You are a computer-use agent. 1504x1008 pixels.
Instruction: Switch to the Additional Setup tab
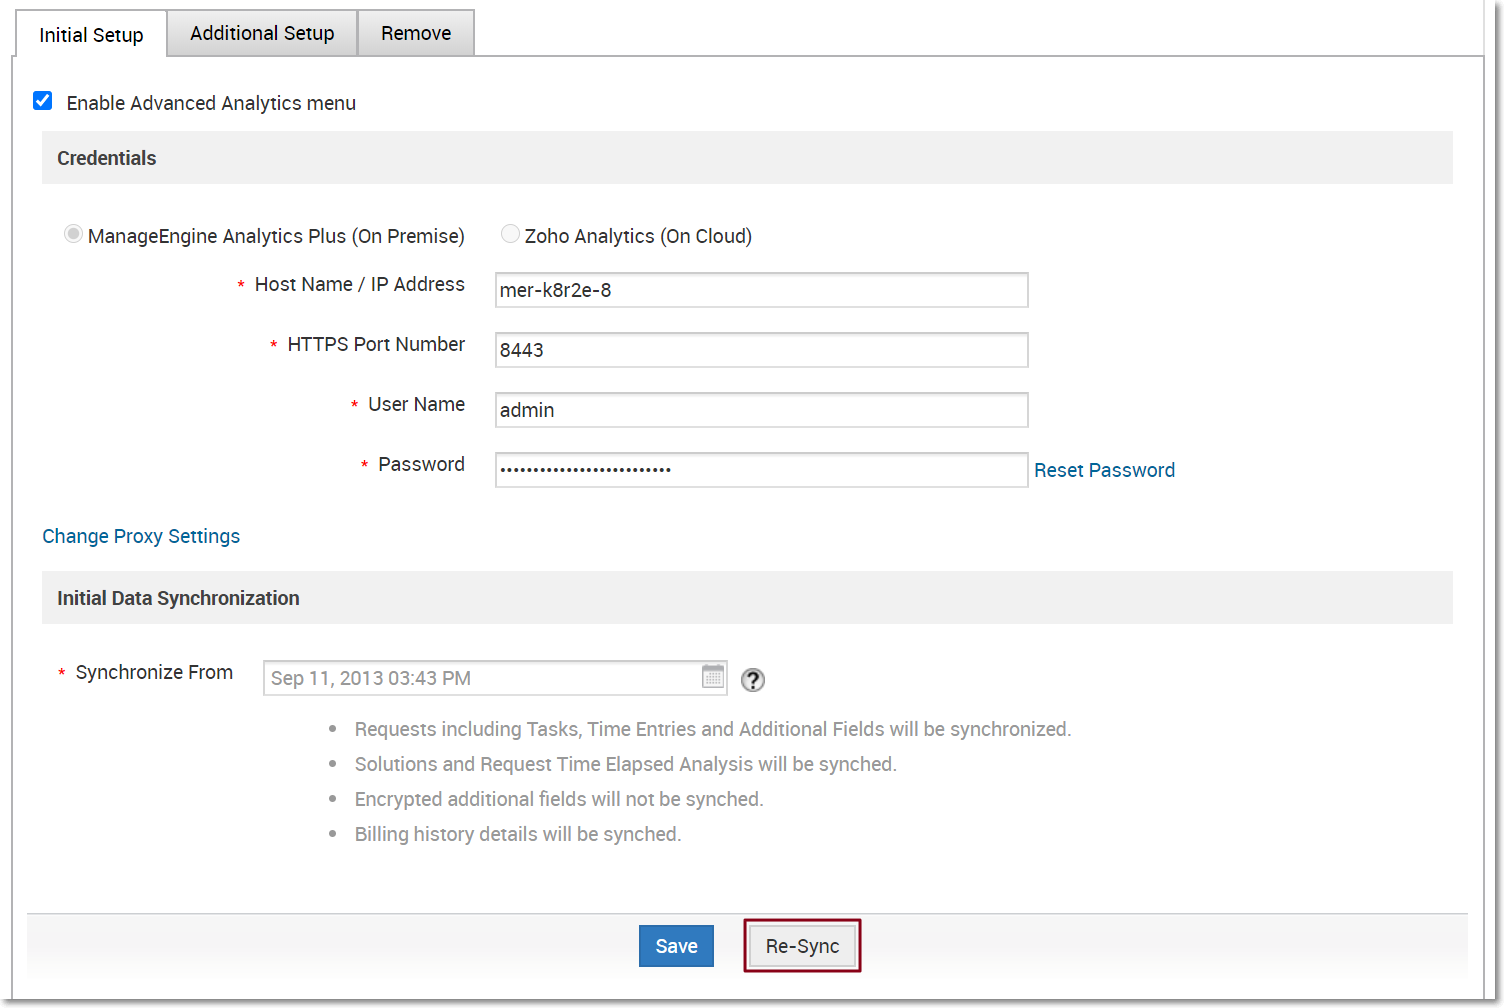coord(262,33)
